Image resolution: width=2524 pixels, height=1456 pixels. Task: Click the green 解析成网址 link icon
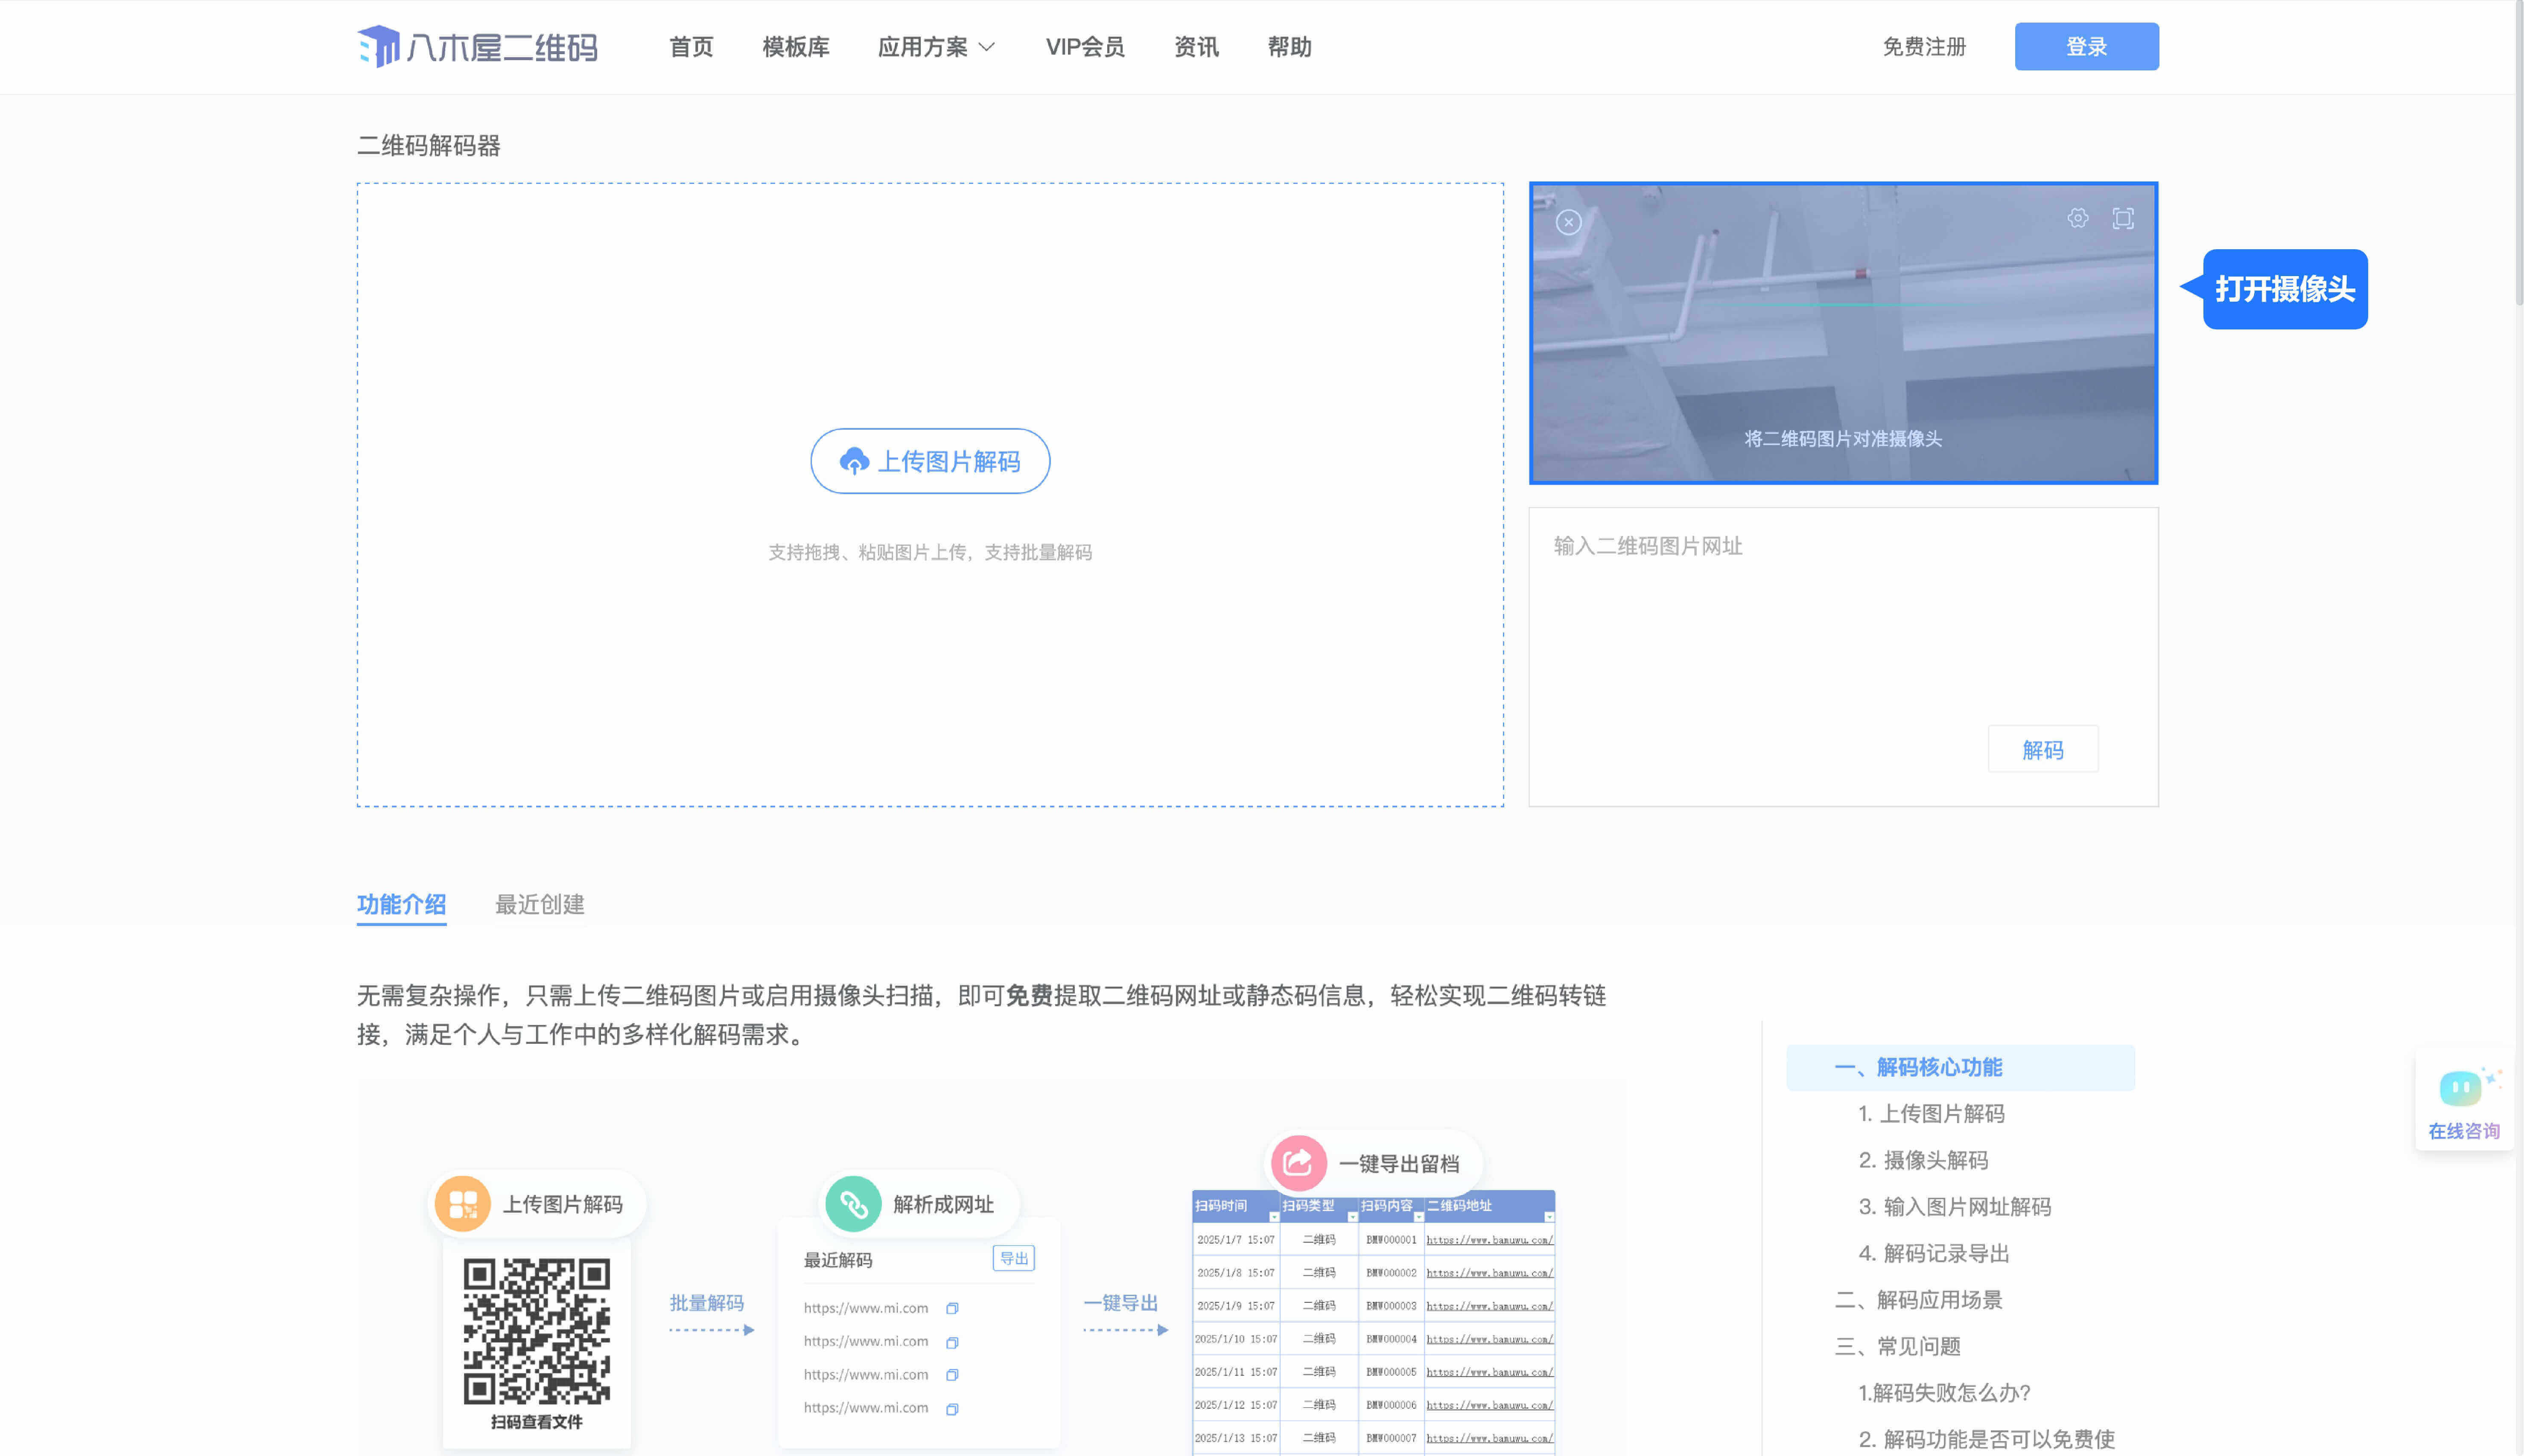[x=853, y=1204]
